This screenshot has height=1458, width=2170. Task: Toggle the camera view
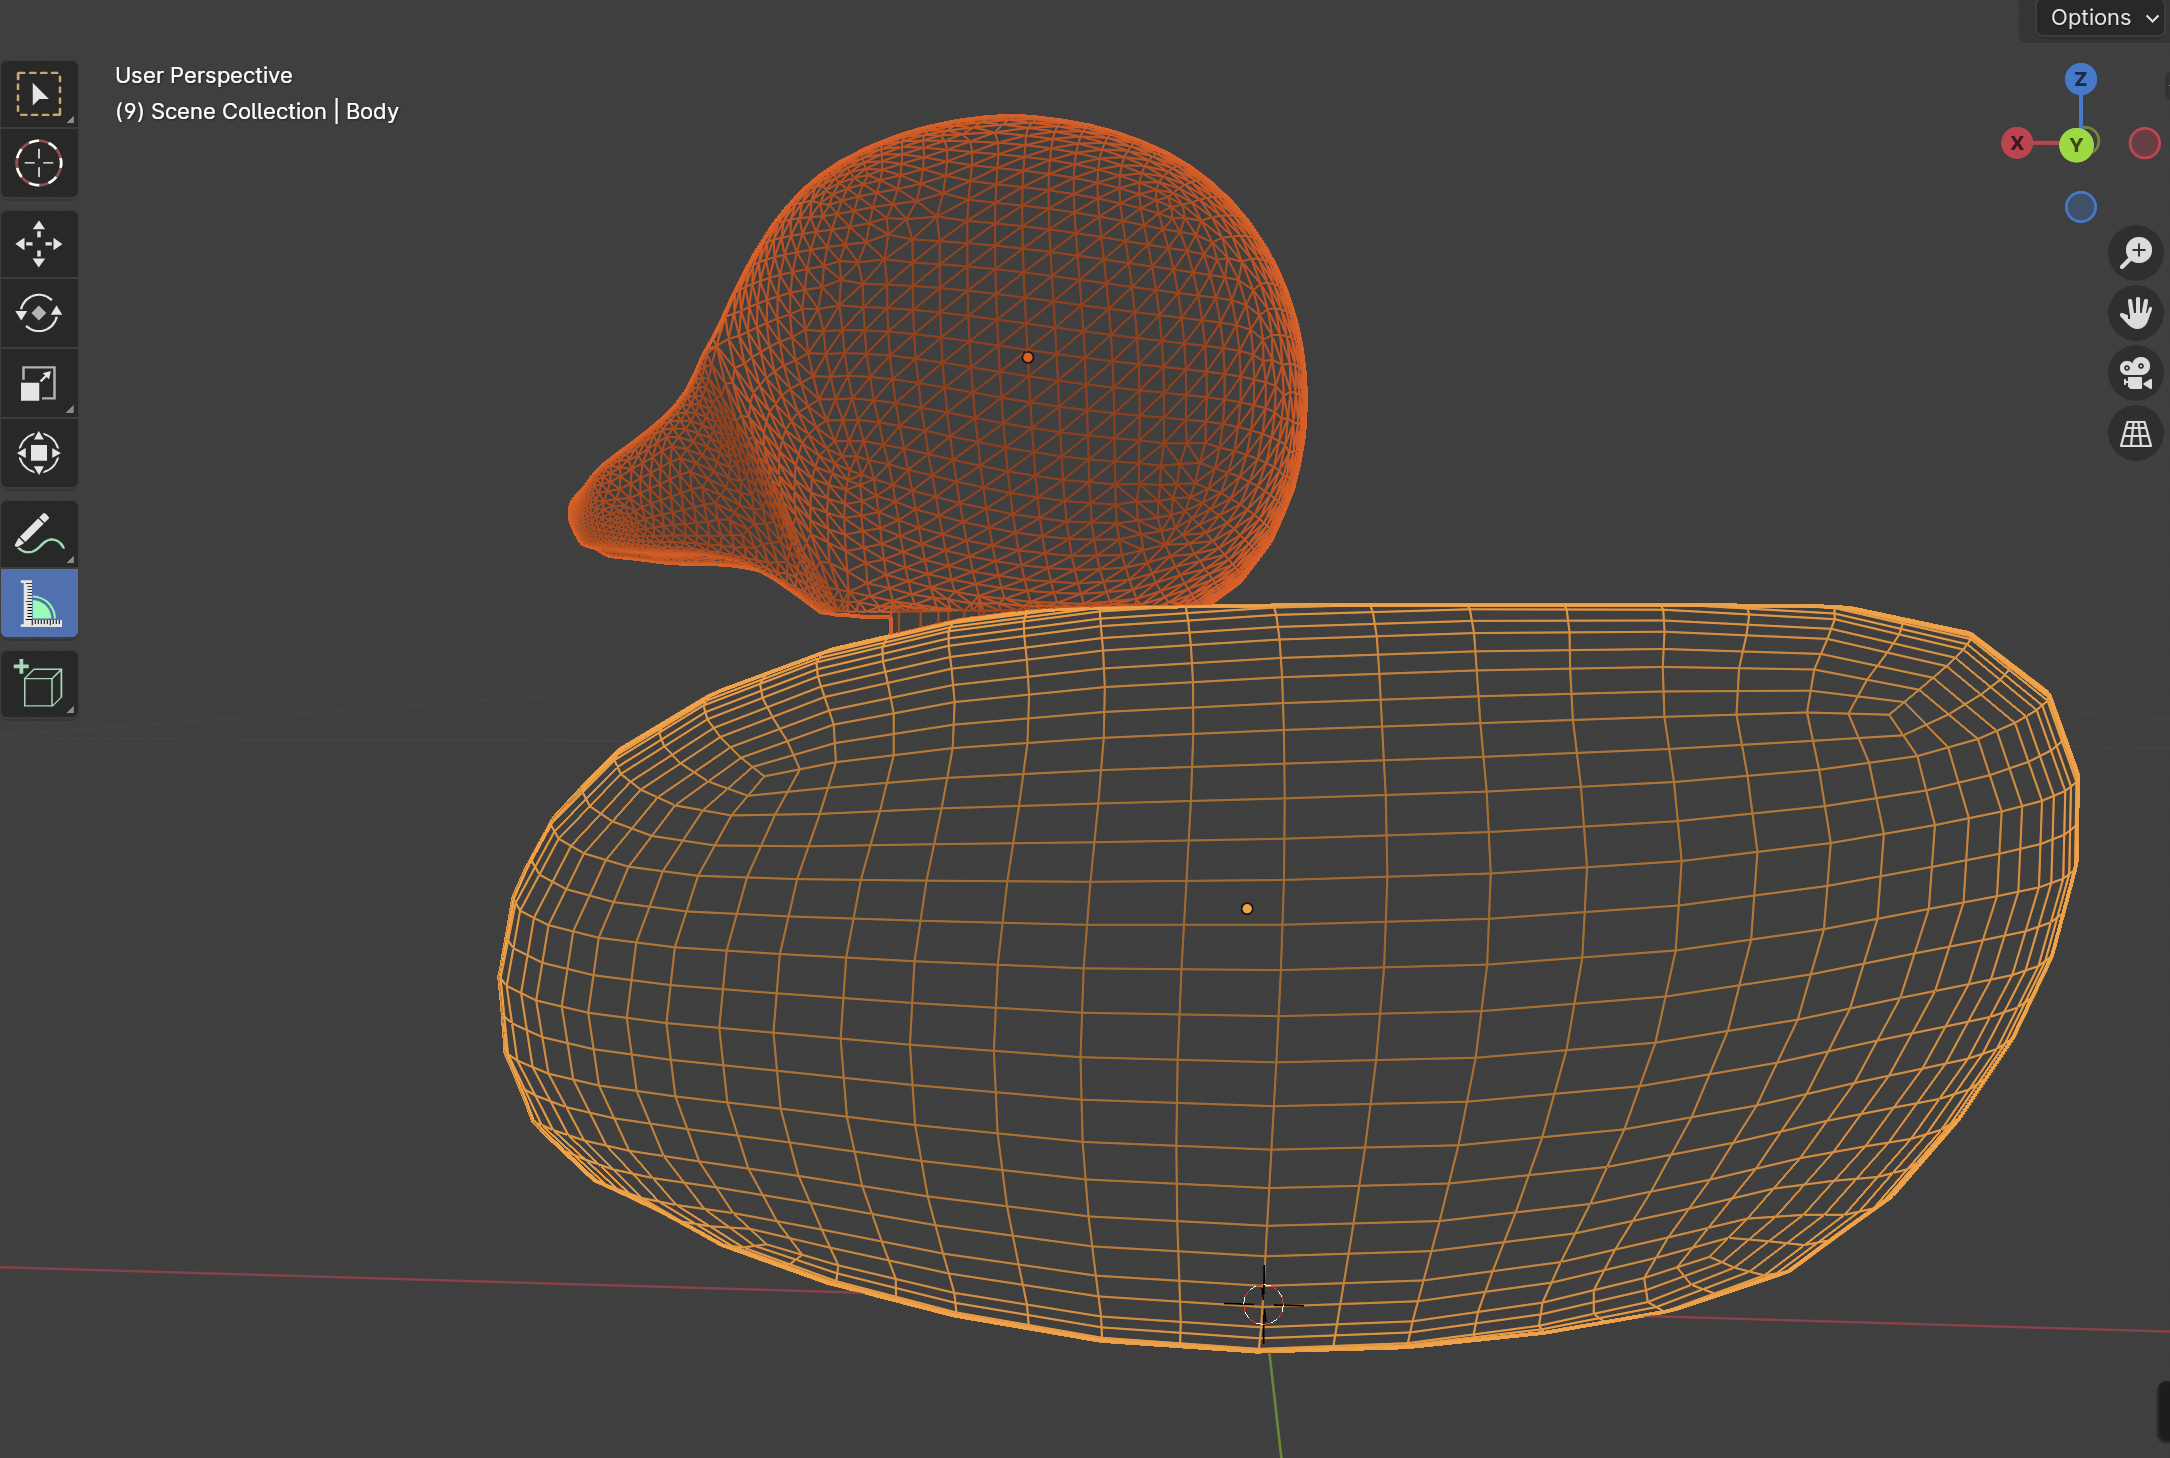pyautogui.click(x=2135, y=373)
